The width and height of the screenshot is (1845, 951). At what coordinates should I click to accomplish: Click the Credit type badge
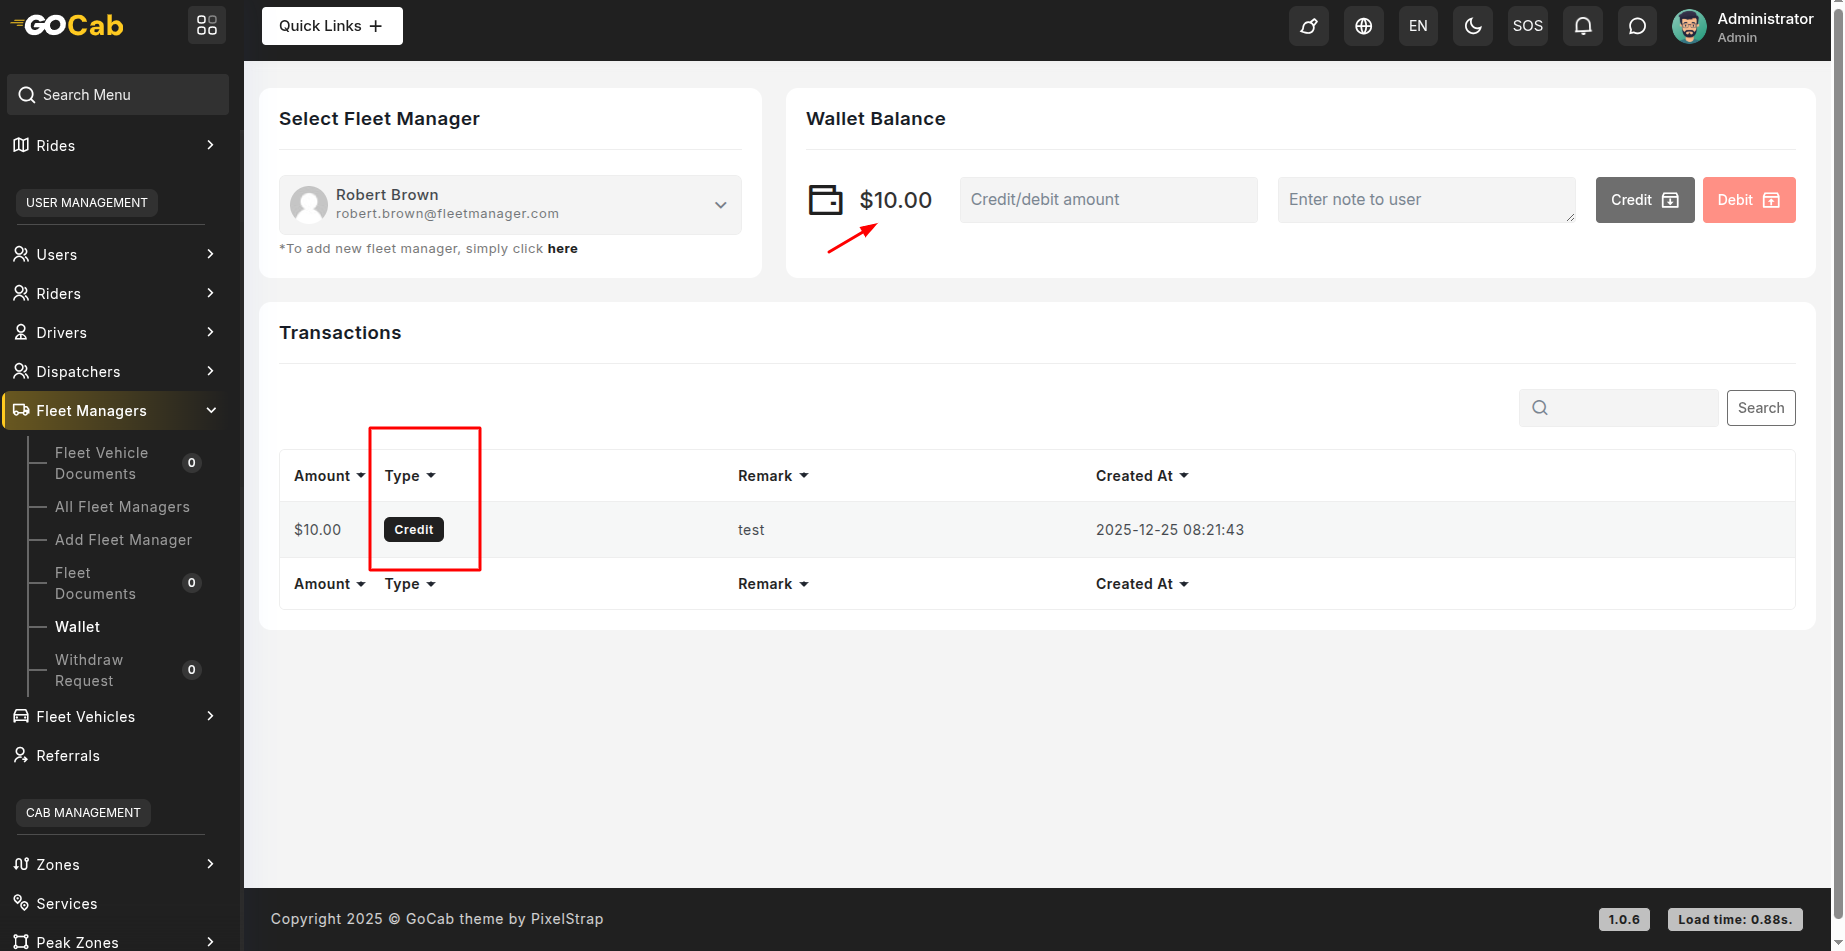(414, 530)
